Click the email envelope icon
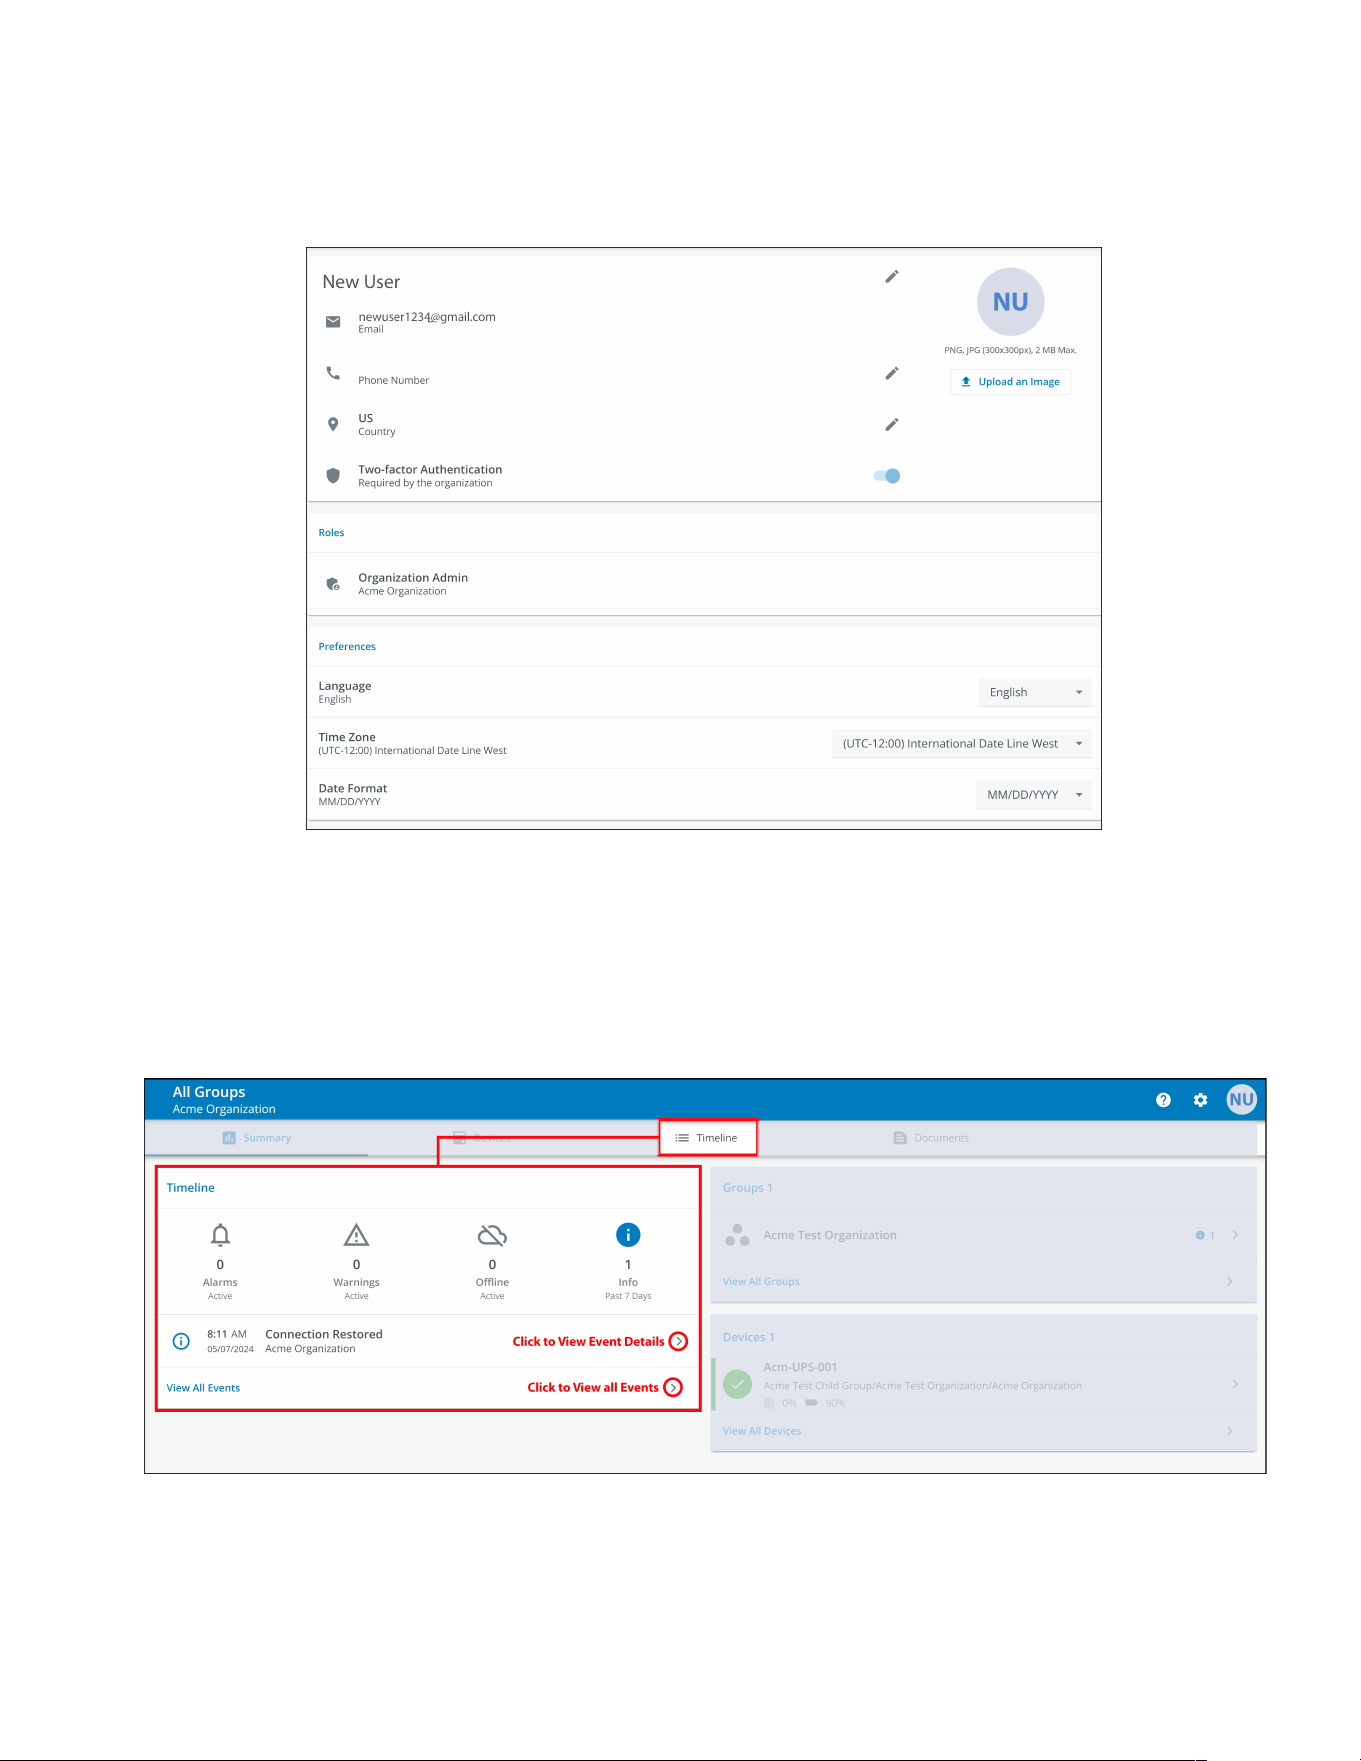The width and height of the screenshot is (1361, 1761). tap(333, 322)
